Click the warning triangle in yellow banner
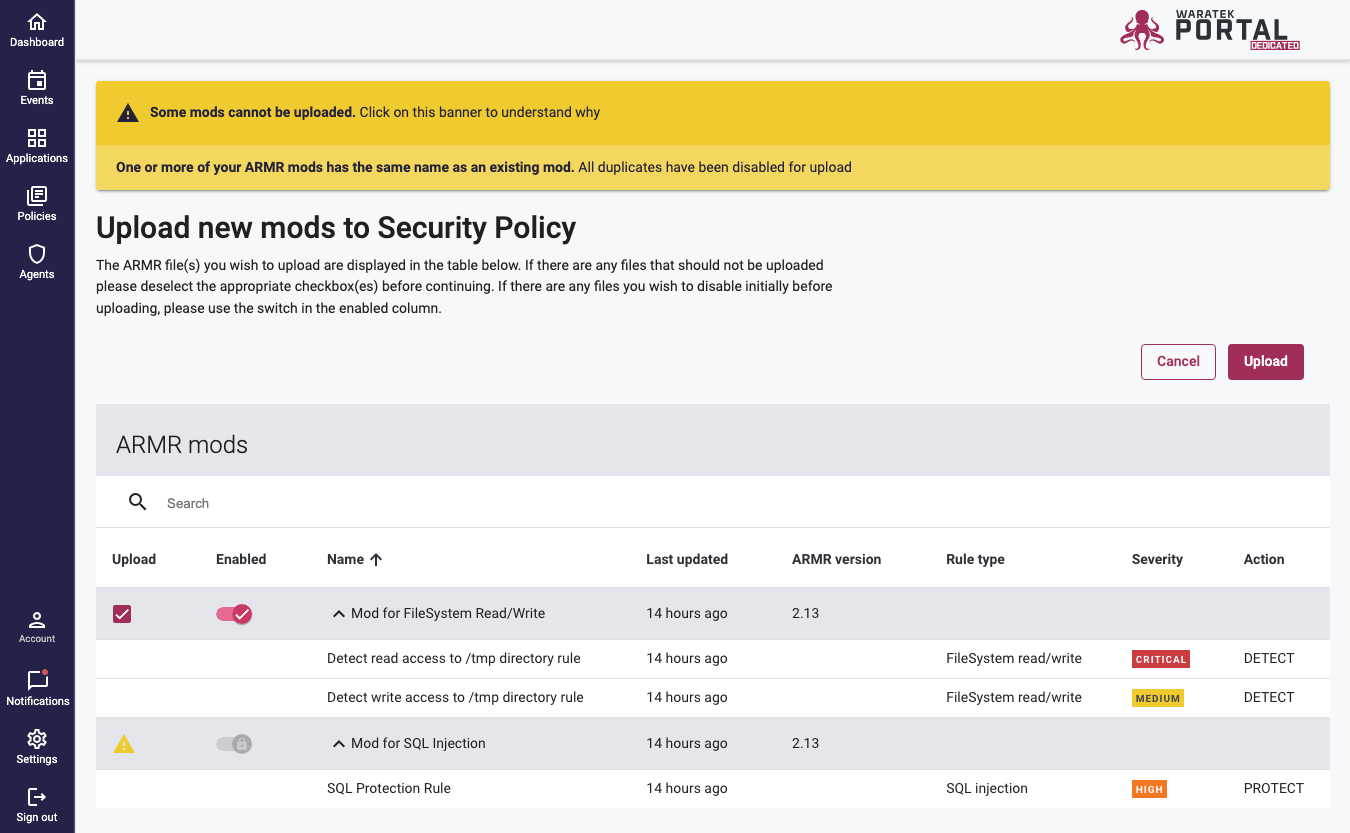 pyautogui.click(x=128, y=113)
